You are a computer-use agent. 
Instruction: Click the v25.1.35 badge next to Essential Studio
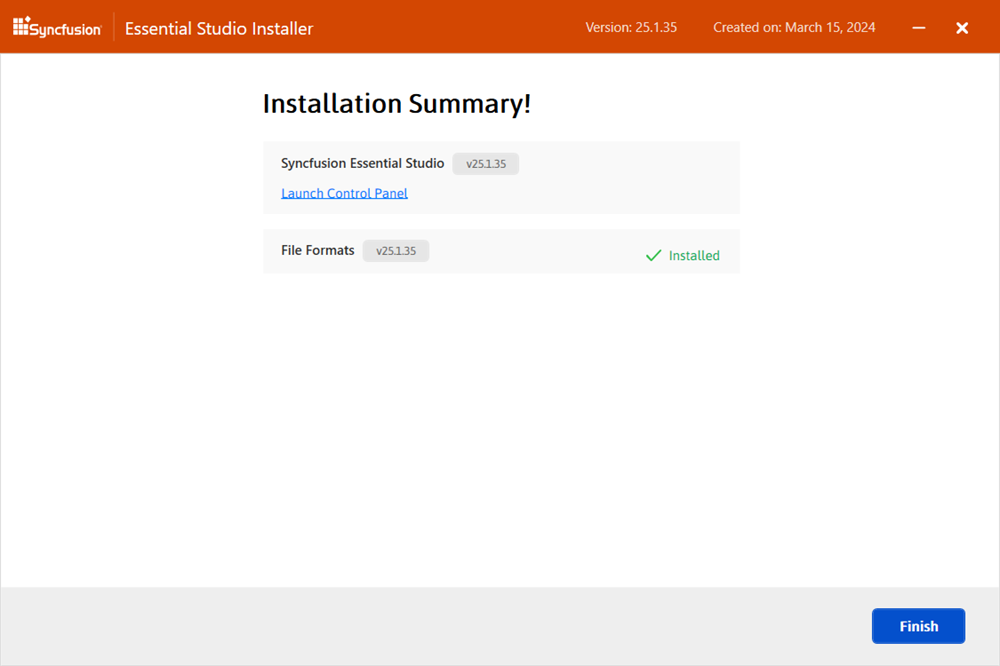tap(485, 163)
